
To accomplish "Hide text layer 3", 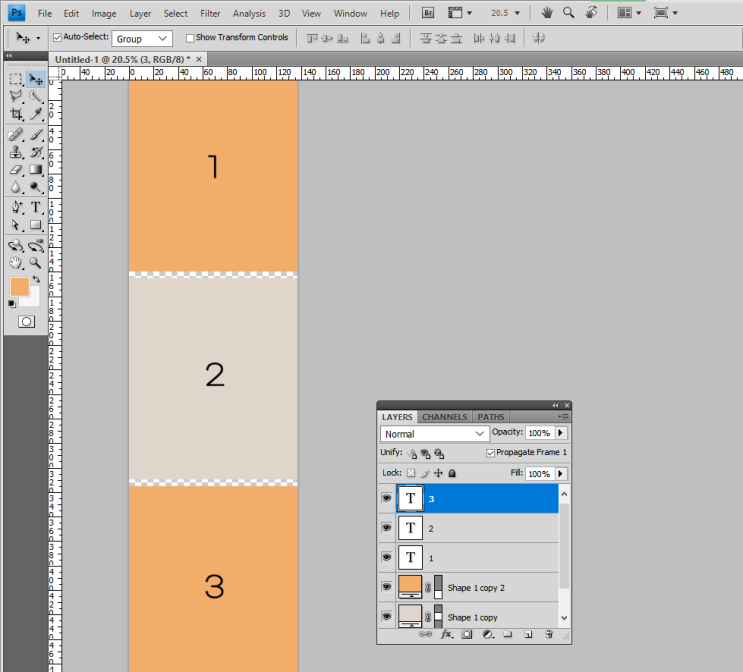I will [387, 498].
